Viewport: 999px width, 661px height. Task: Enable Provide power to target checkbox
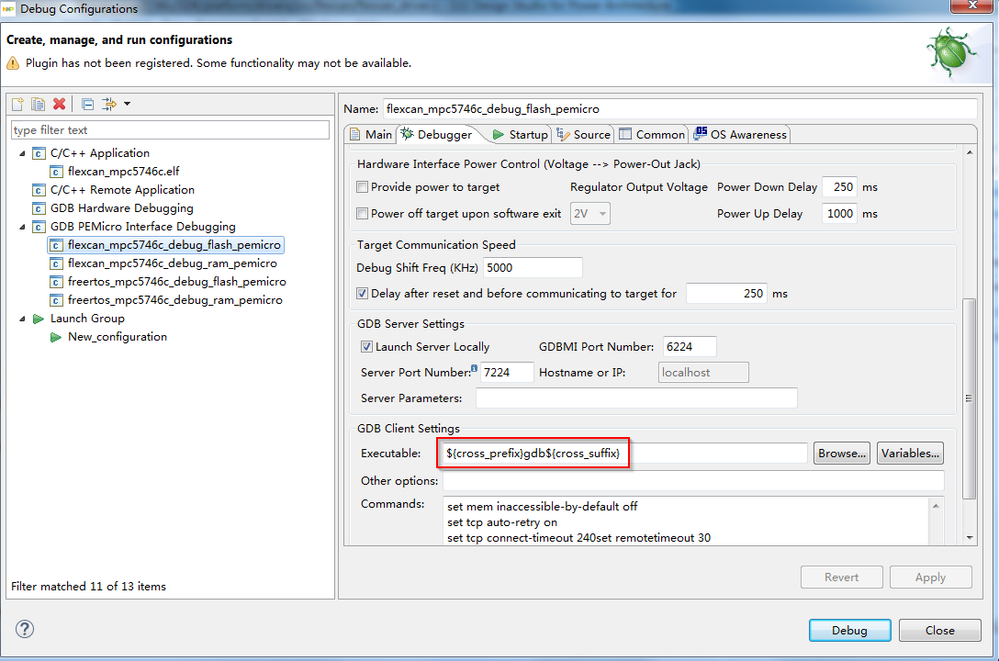click(362, 187)
